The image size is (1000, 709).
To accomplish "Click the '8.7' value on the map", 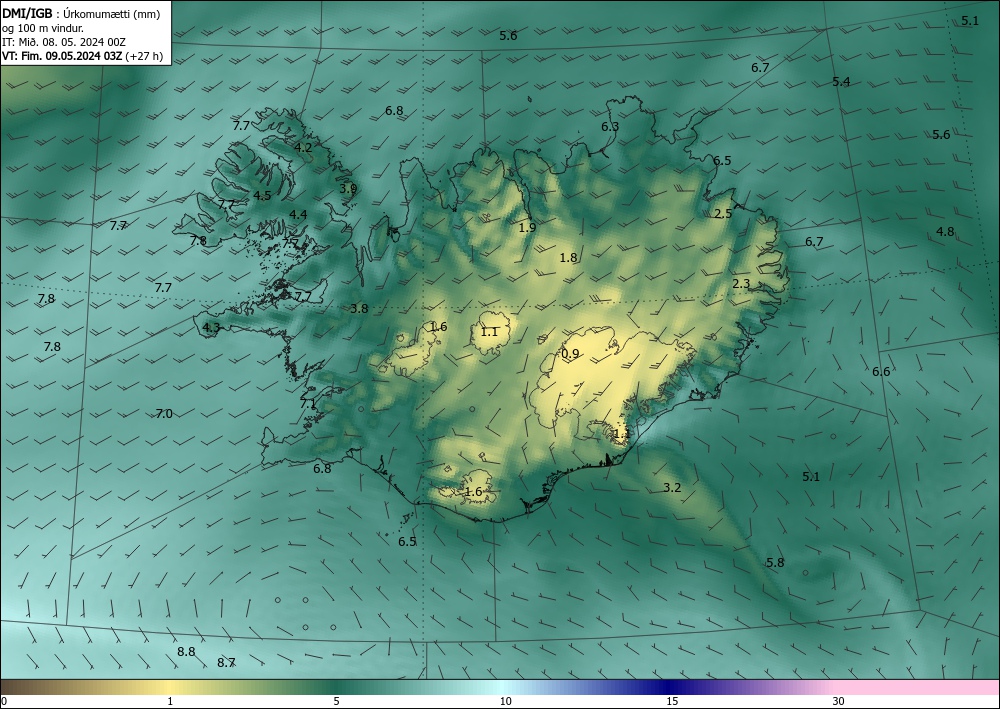I will [x=226, y=662].
